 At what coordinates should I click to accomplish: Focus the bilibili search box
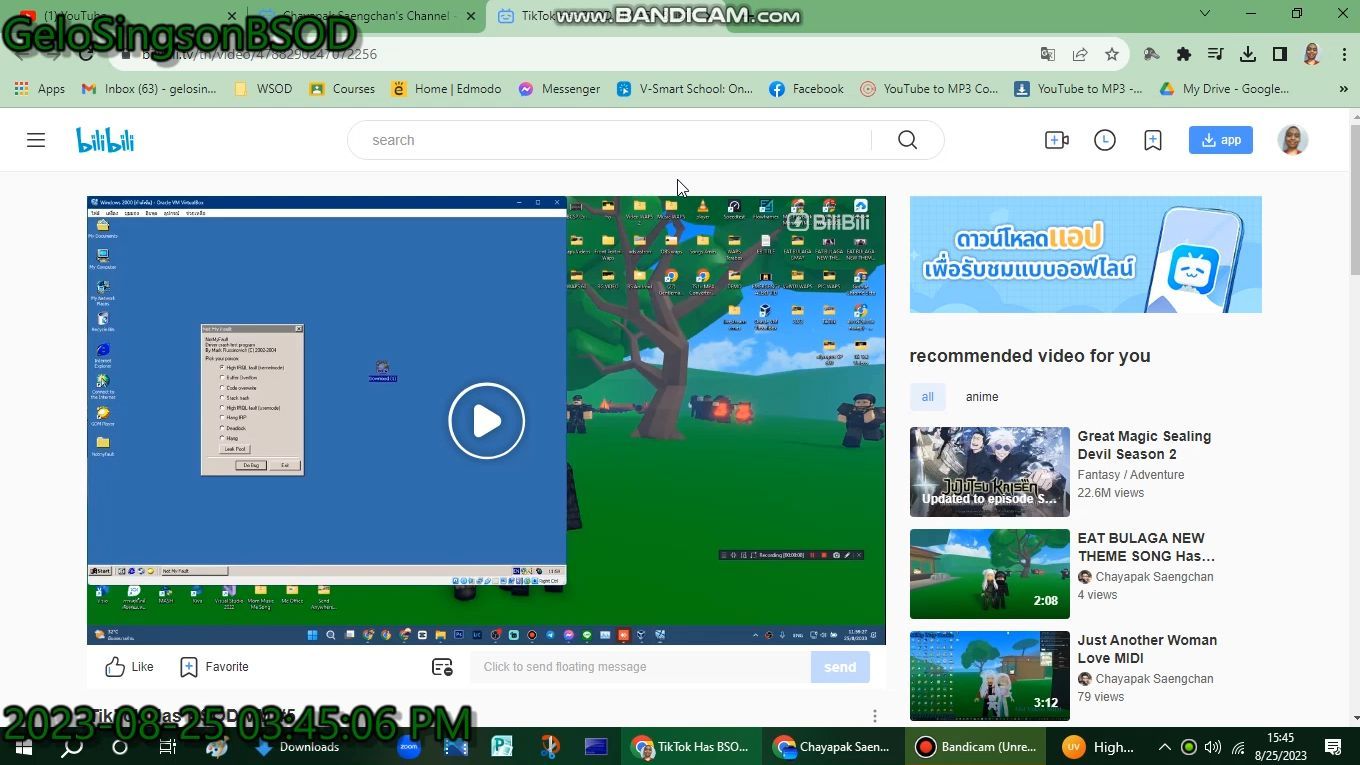[610, 140]
